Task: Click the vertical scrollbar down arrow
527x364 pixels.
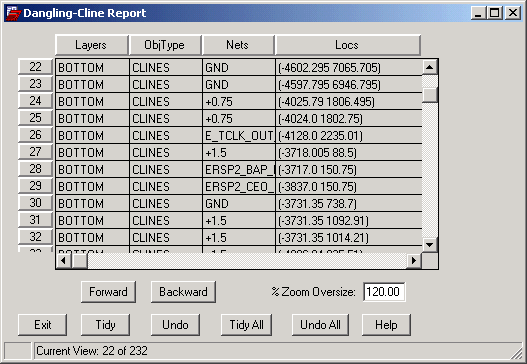Action: (x=430, y=244)
